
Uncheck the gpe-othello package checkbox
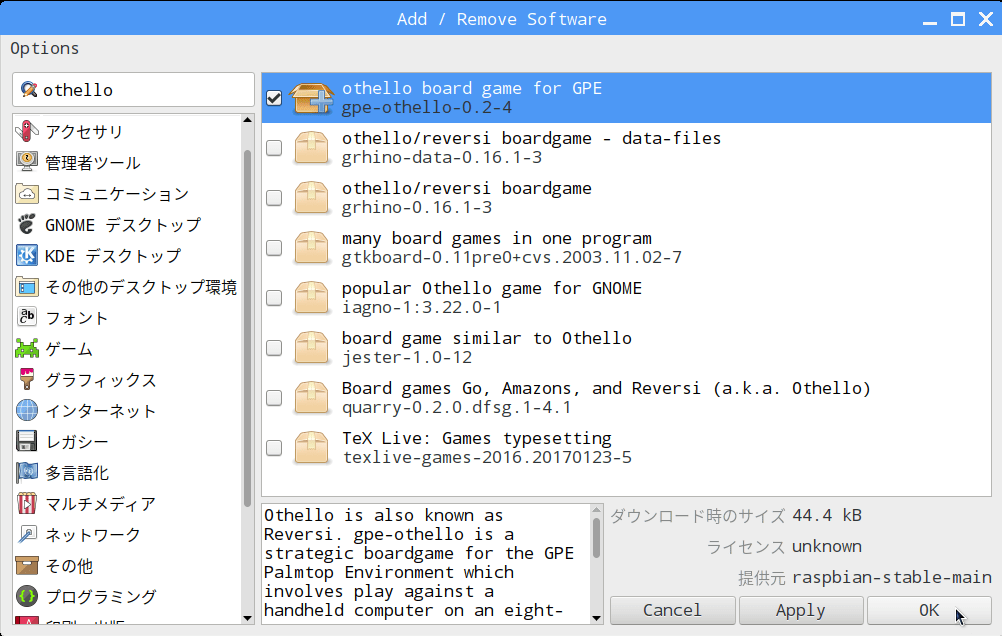pos(274,98)
